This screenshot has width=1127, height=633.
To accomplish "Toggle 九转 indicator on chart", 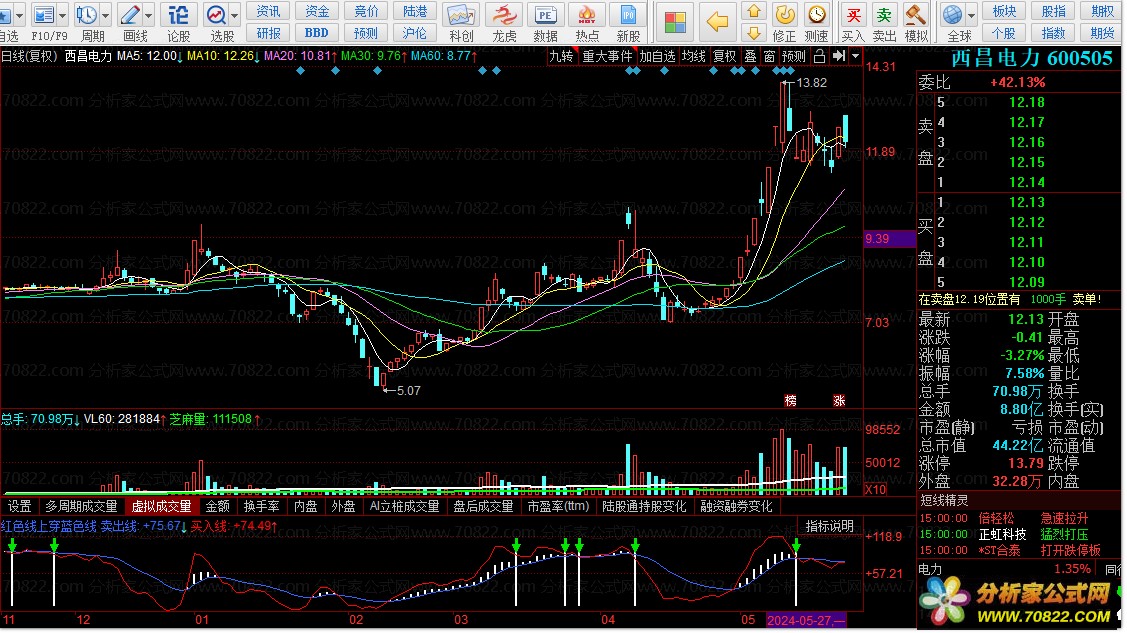I will click(561, 56).
